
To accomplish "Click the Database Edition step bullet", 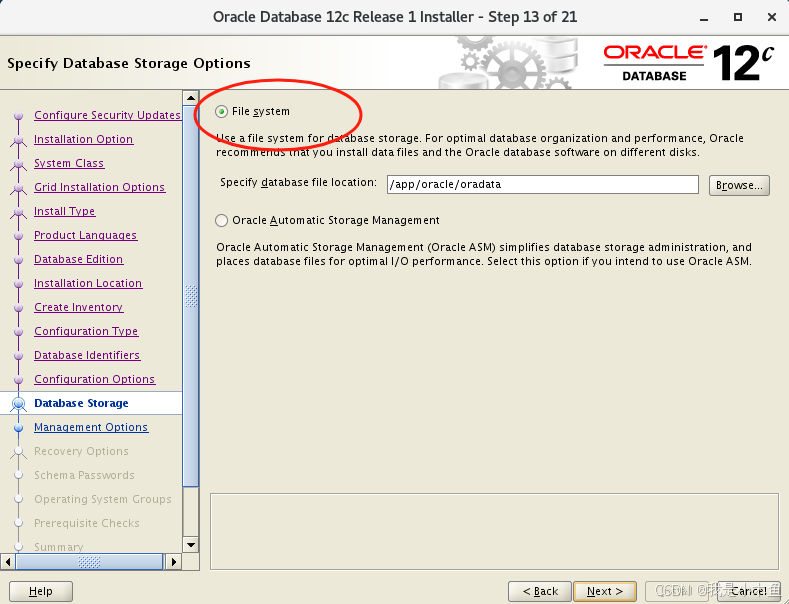I will point(19,260).
